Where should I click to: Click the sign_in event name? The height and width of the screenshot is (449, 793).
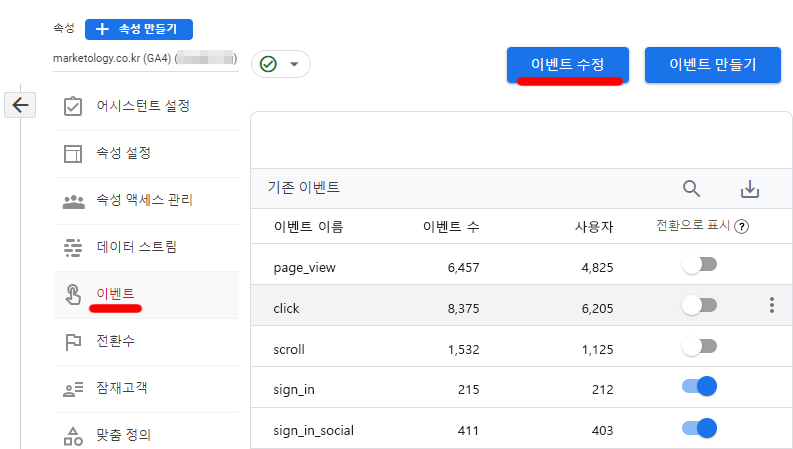tap(294, 390)
